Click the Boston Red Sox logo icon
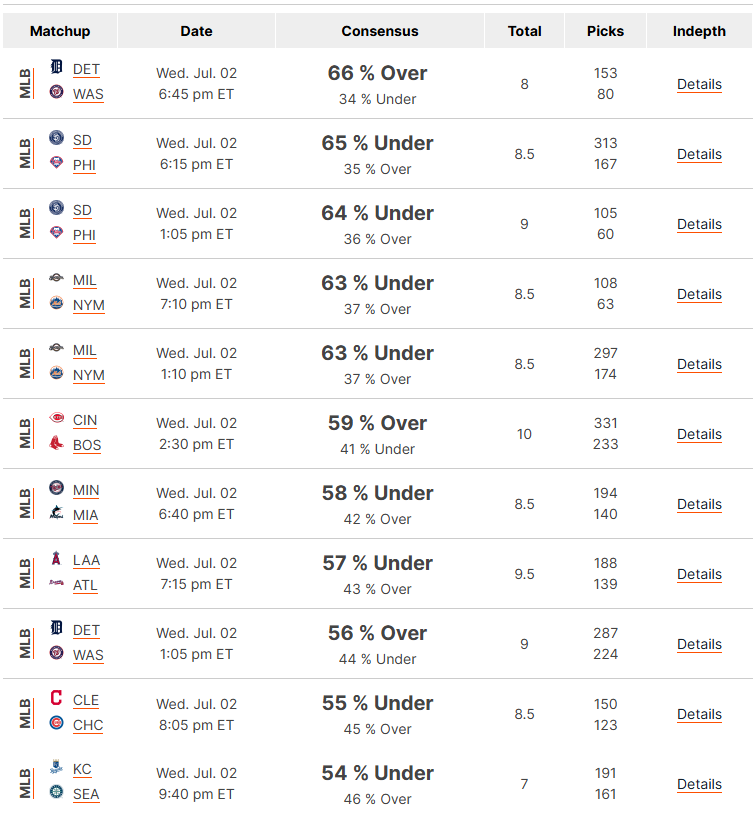Screen dimensions: 753x818 click(x=56, y=443)
